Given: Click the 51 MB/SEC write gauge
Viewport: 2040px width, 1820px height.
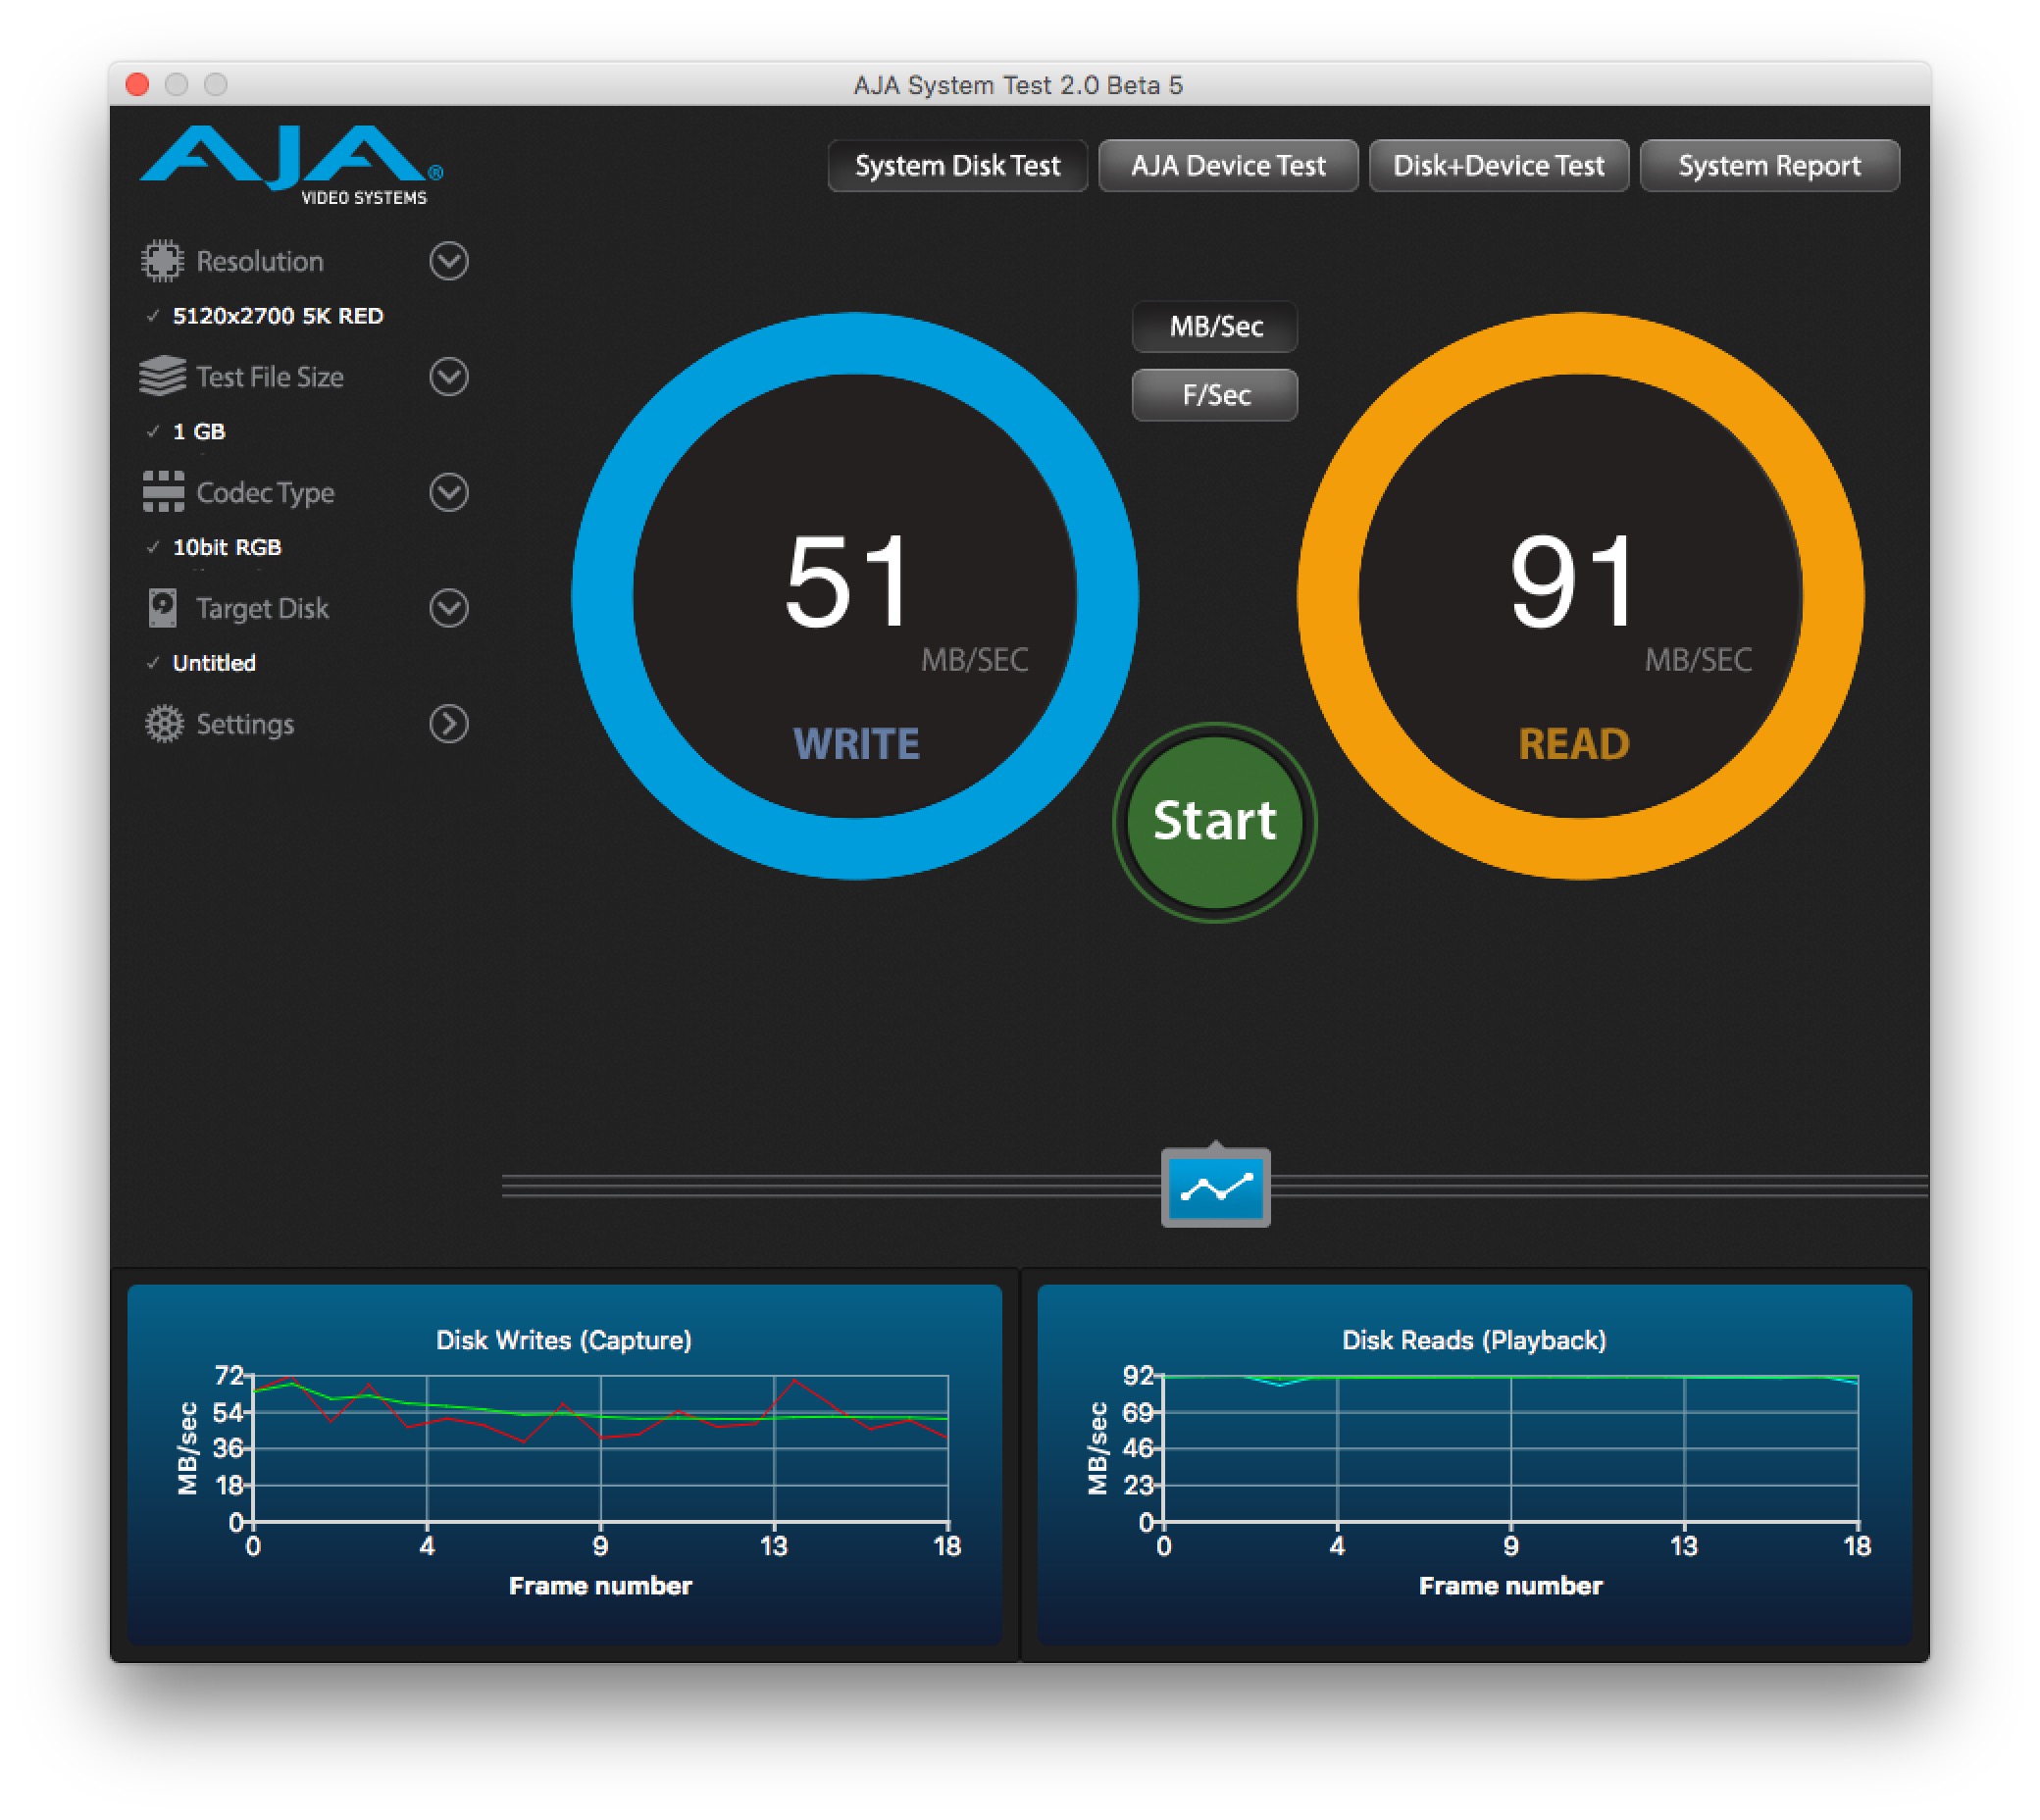Looking at the screenshot, I should tap(855, 596).
